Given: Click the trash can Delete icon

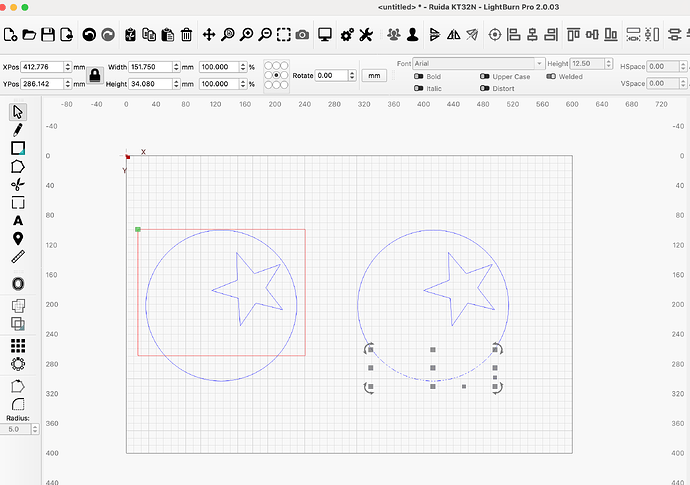Looking at the screenshot, I should pos(186,35).
